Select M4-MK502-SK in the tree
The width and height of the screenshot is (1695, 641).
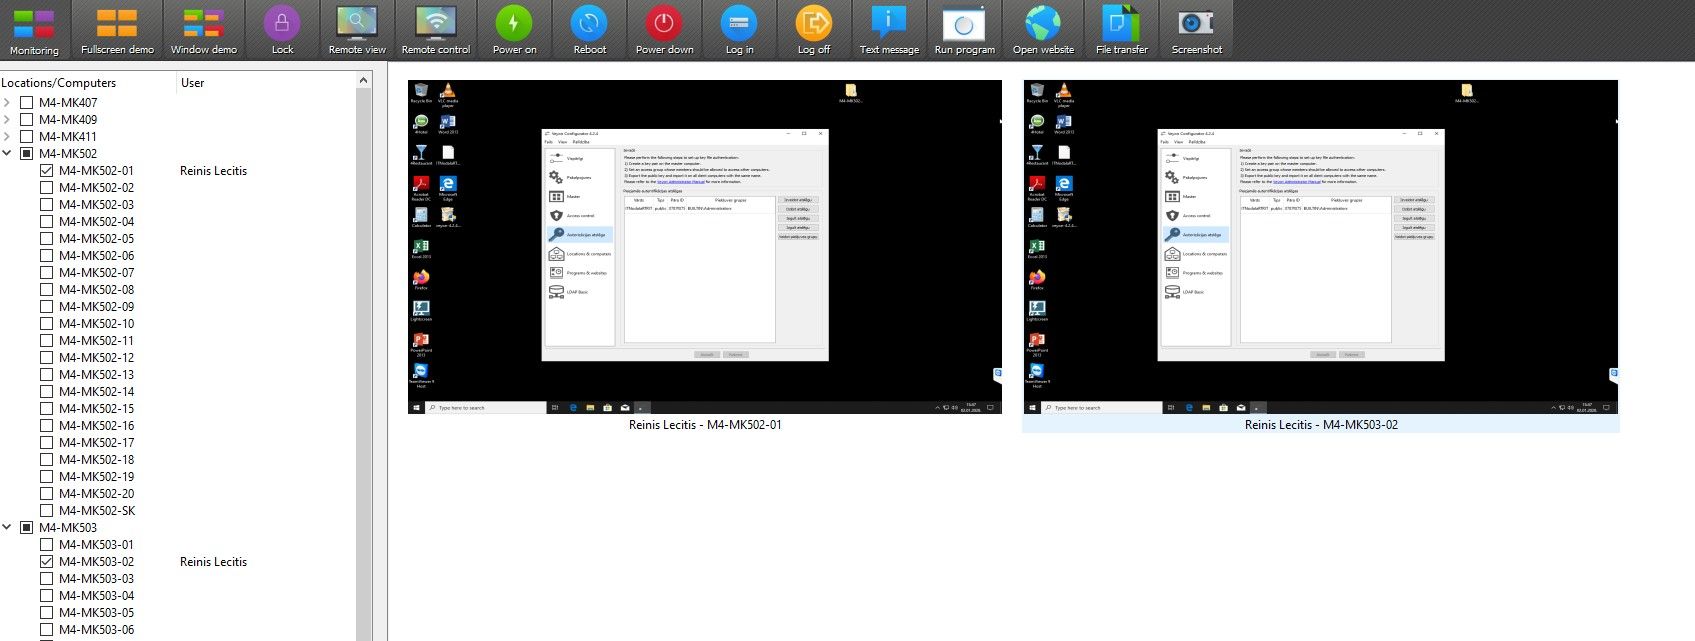coord(96,510)
